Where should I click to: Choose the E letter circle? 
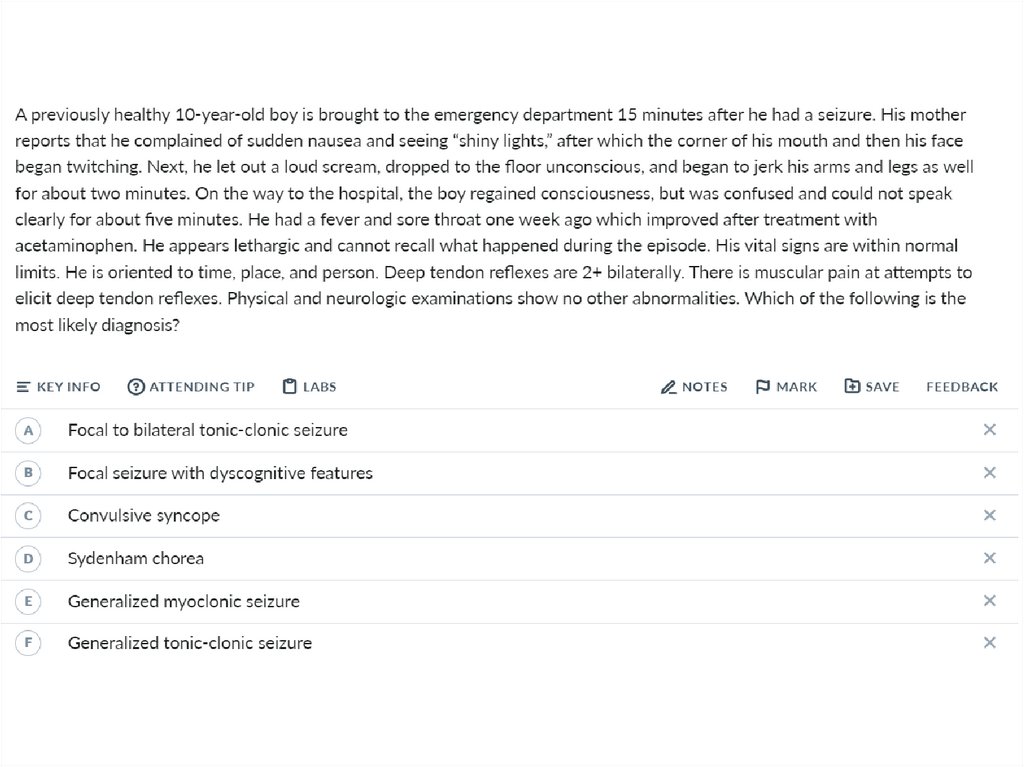[x=28, y=601]
